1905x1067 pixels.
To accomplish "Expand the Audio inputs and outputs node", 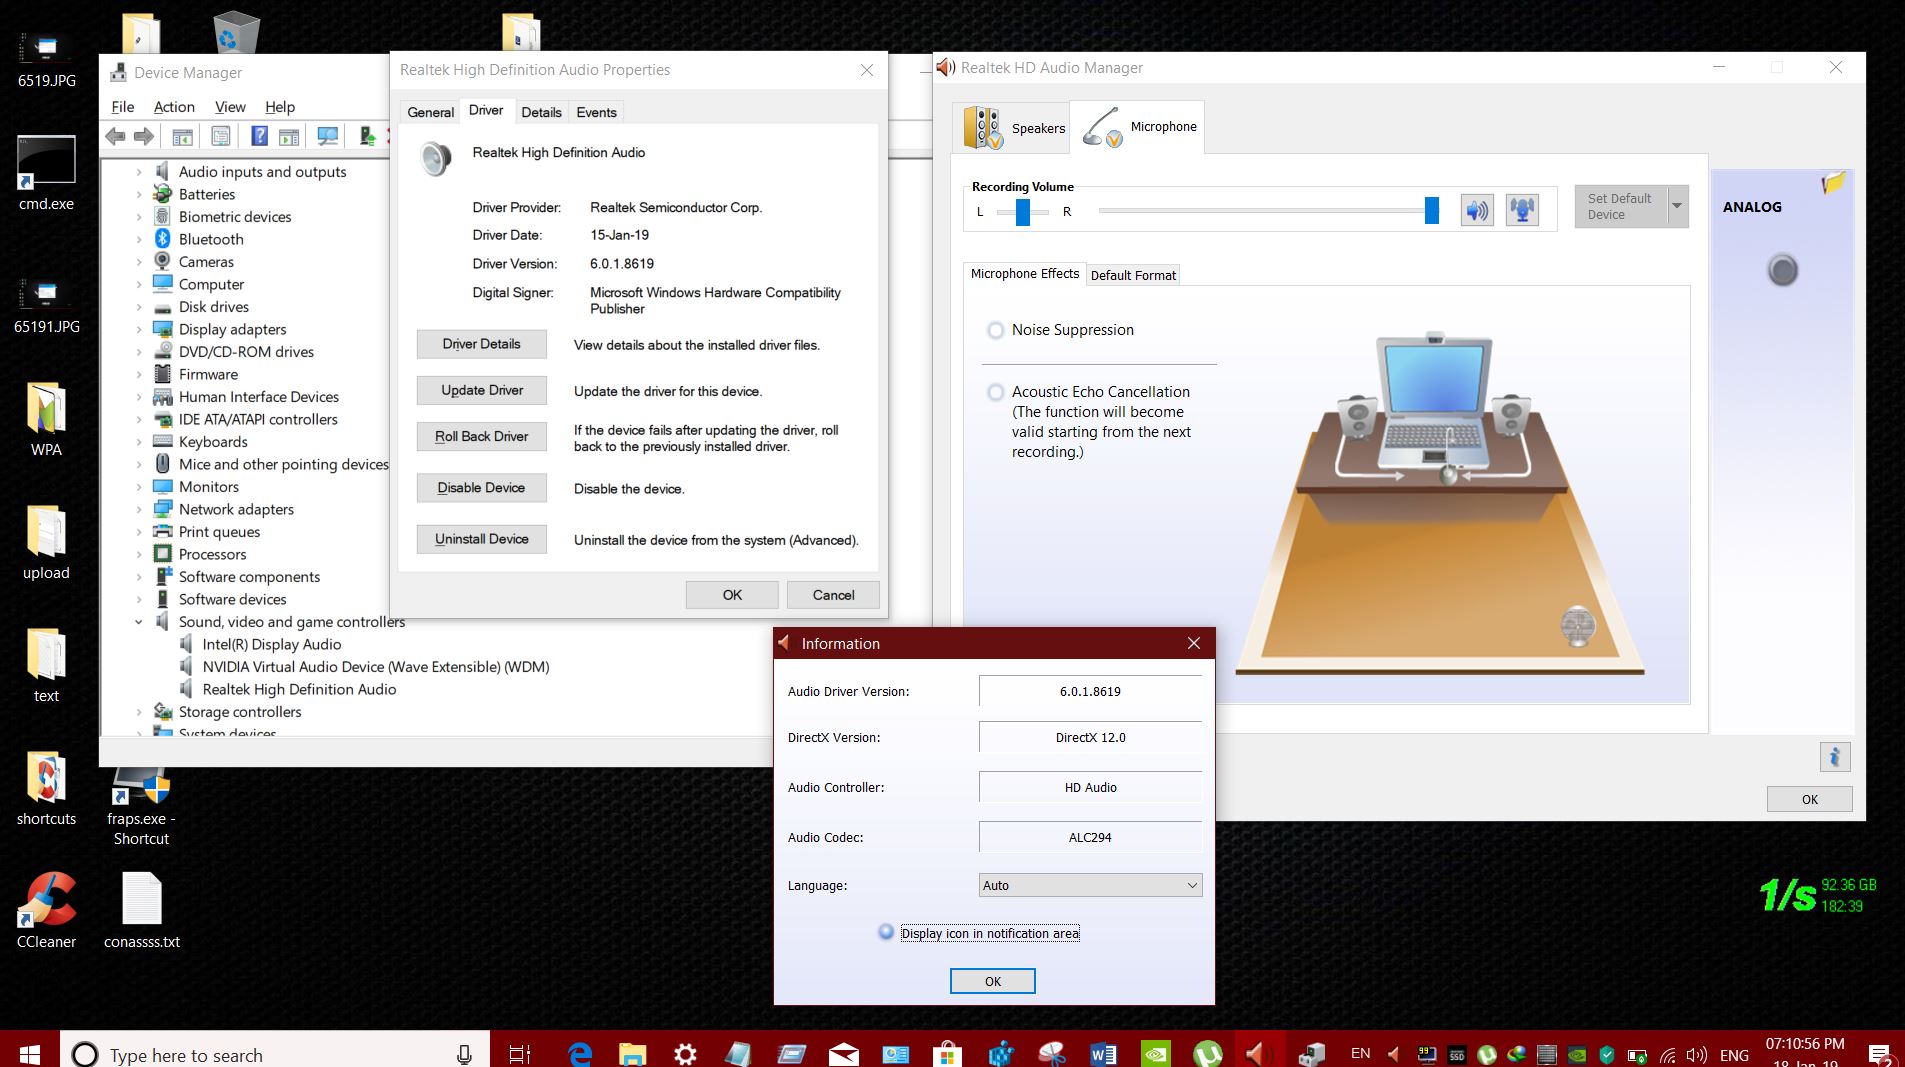I will (x=139, y=172).
